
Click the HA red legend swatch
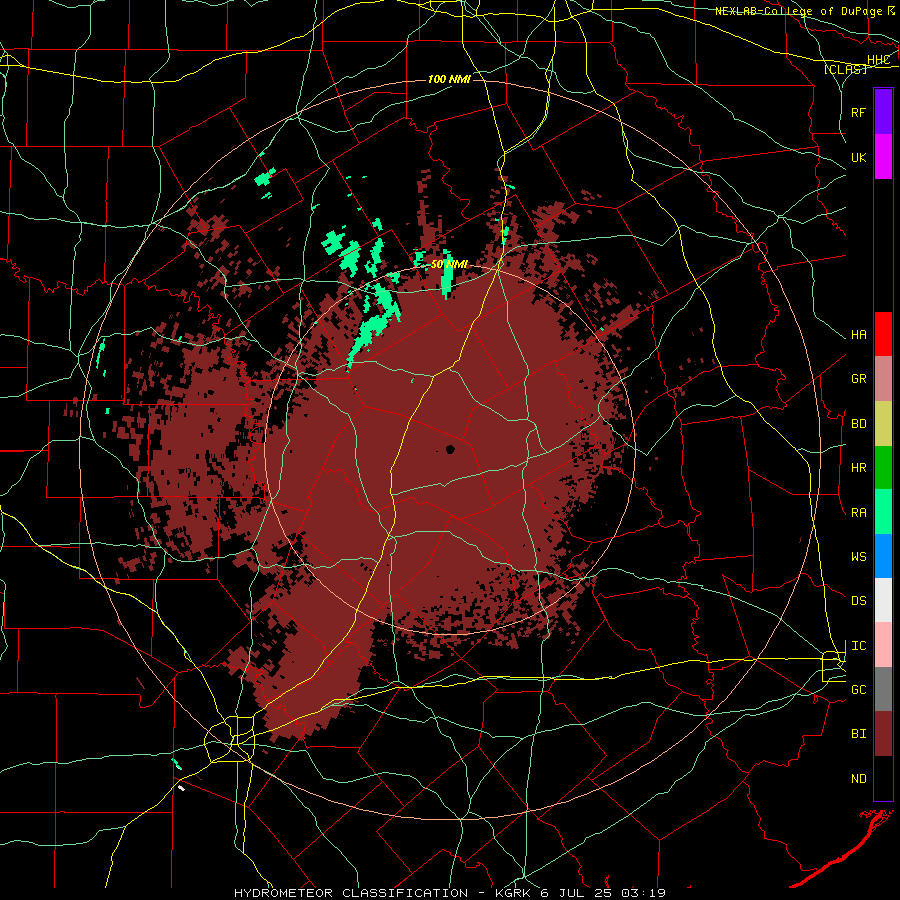(883, 334)
